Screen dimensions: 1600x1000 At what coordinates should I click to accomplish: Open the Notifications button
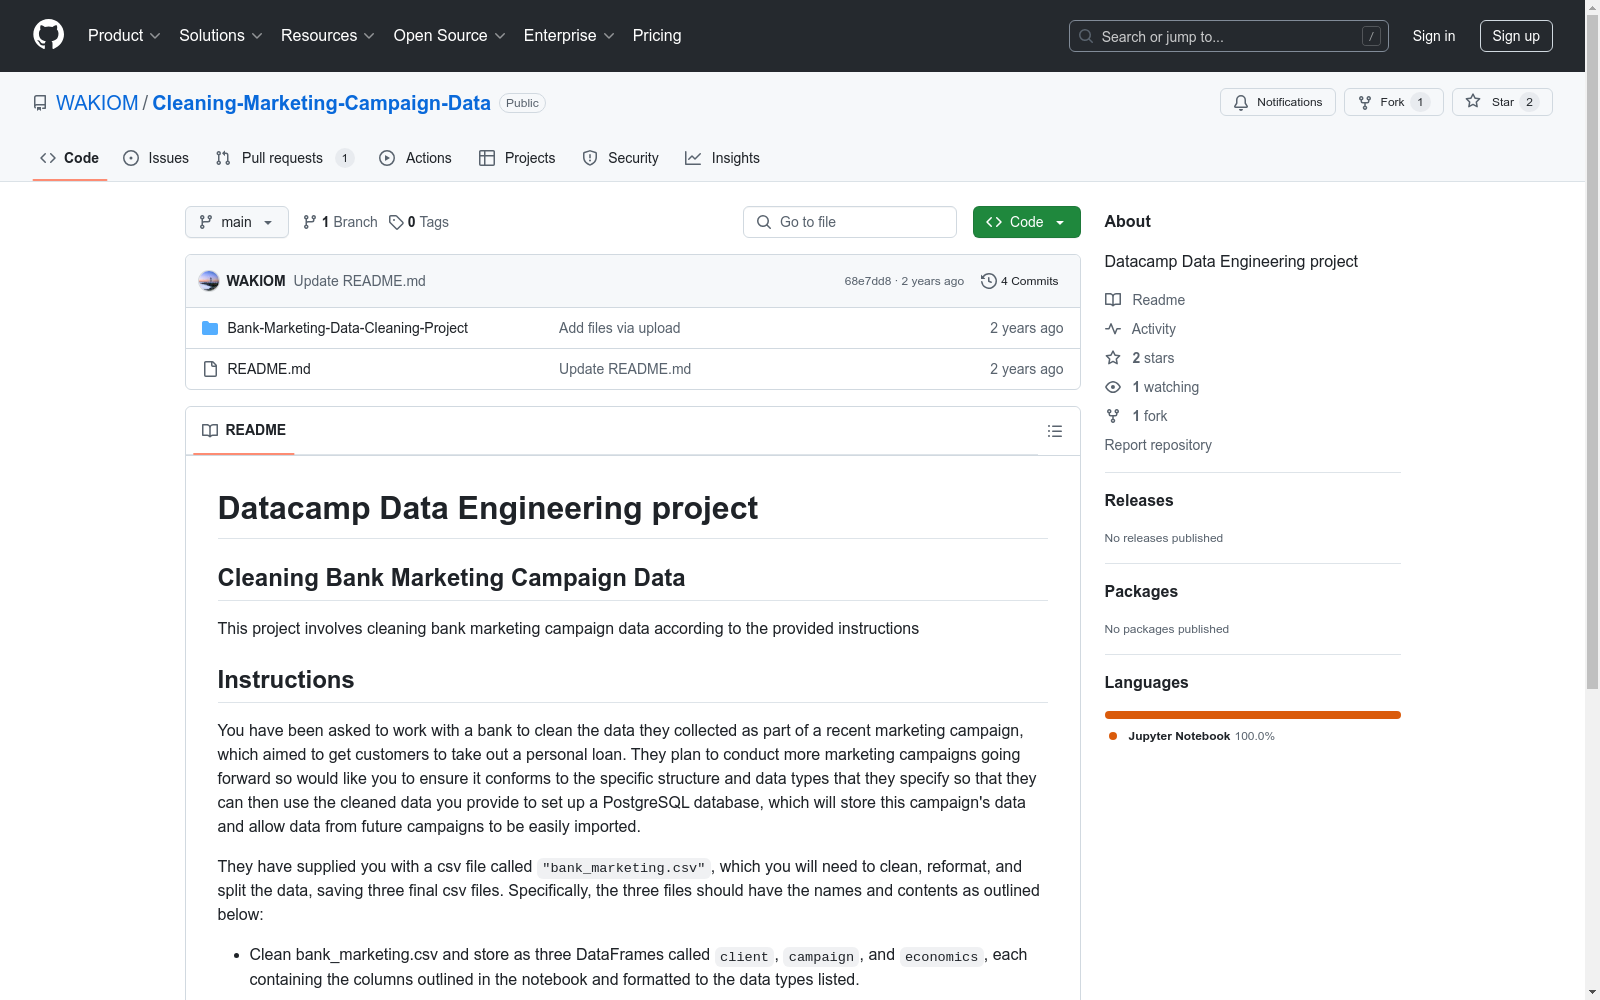pyautogui.click(x=1278, y=102)
